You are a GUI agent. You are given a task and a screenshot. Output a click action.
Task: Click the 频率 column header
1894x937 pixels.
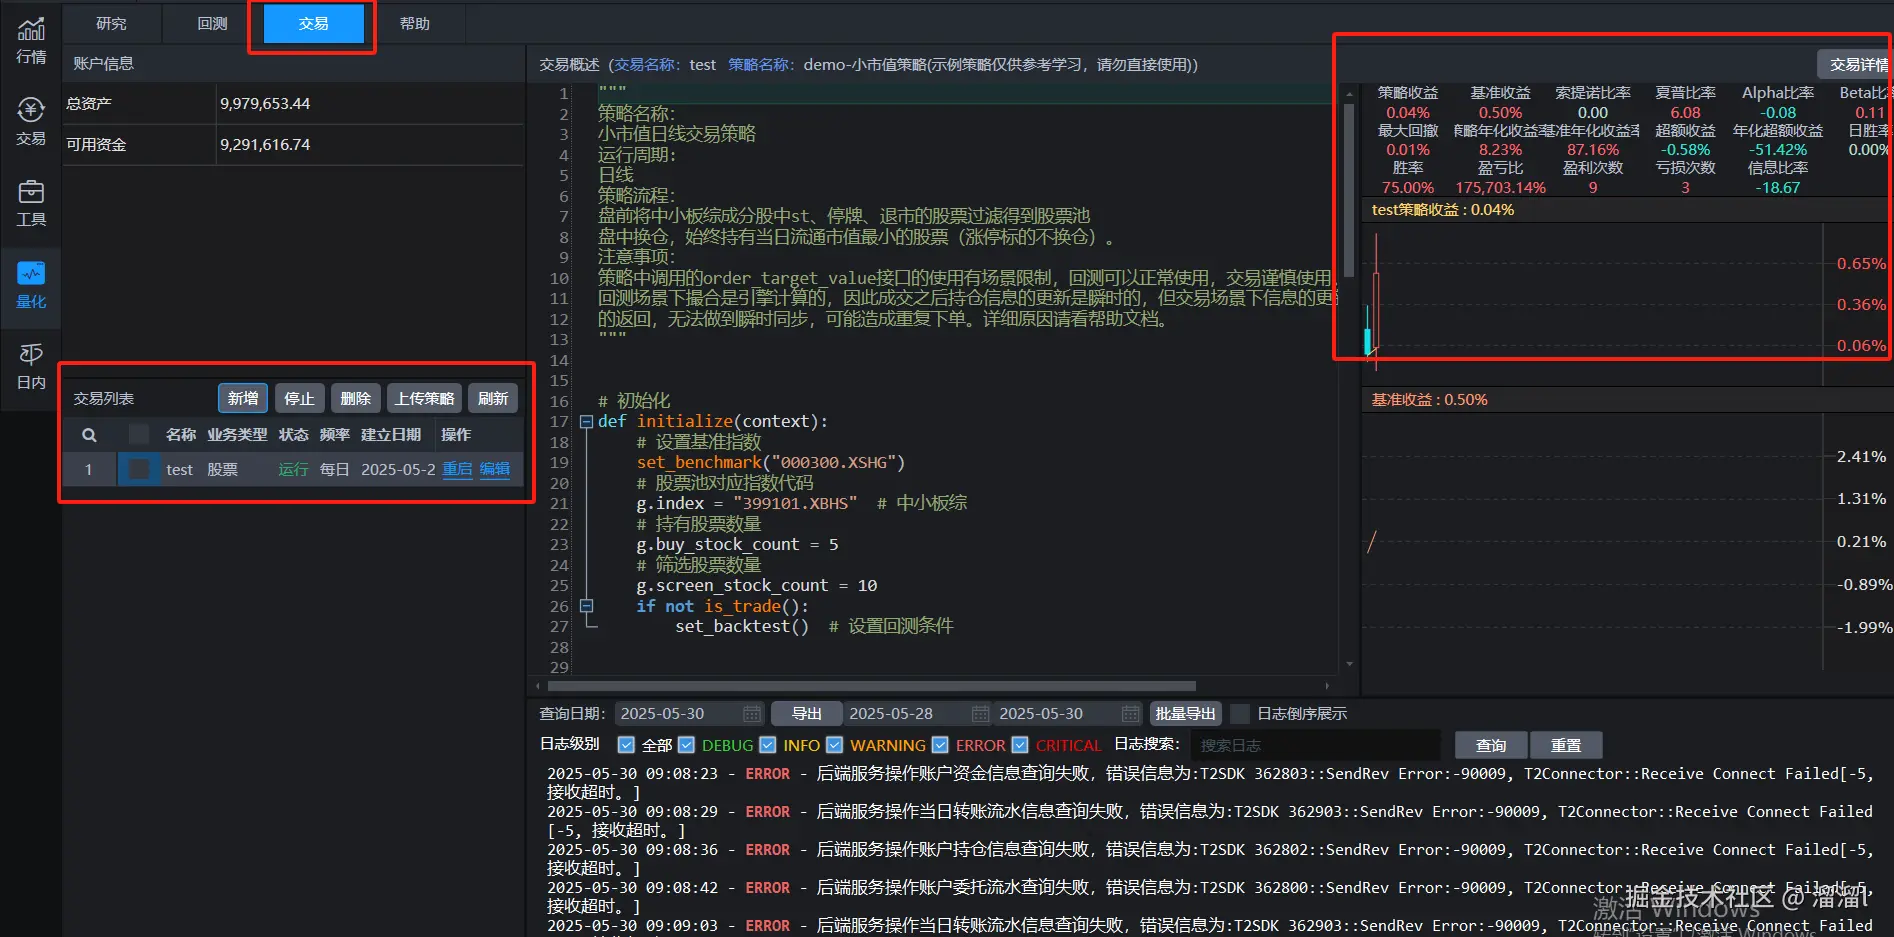point(335,434)
